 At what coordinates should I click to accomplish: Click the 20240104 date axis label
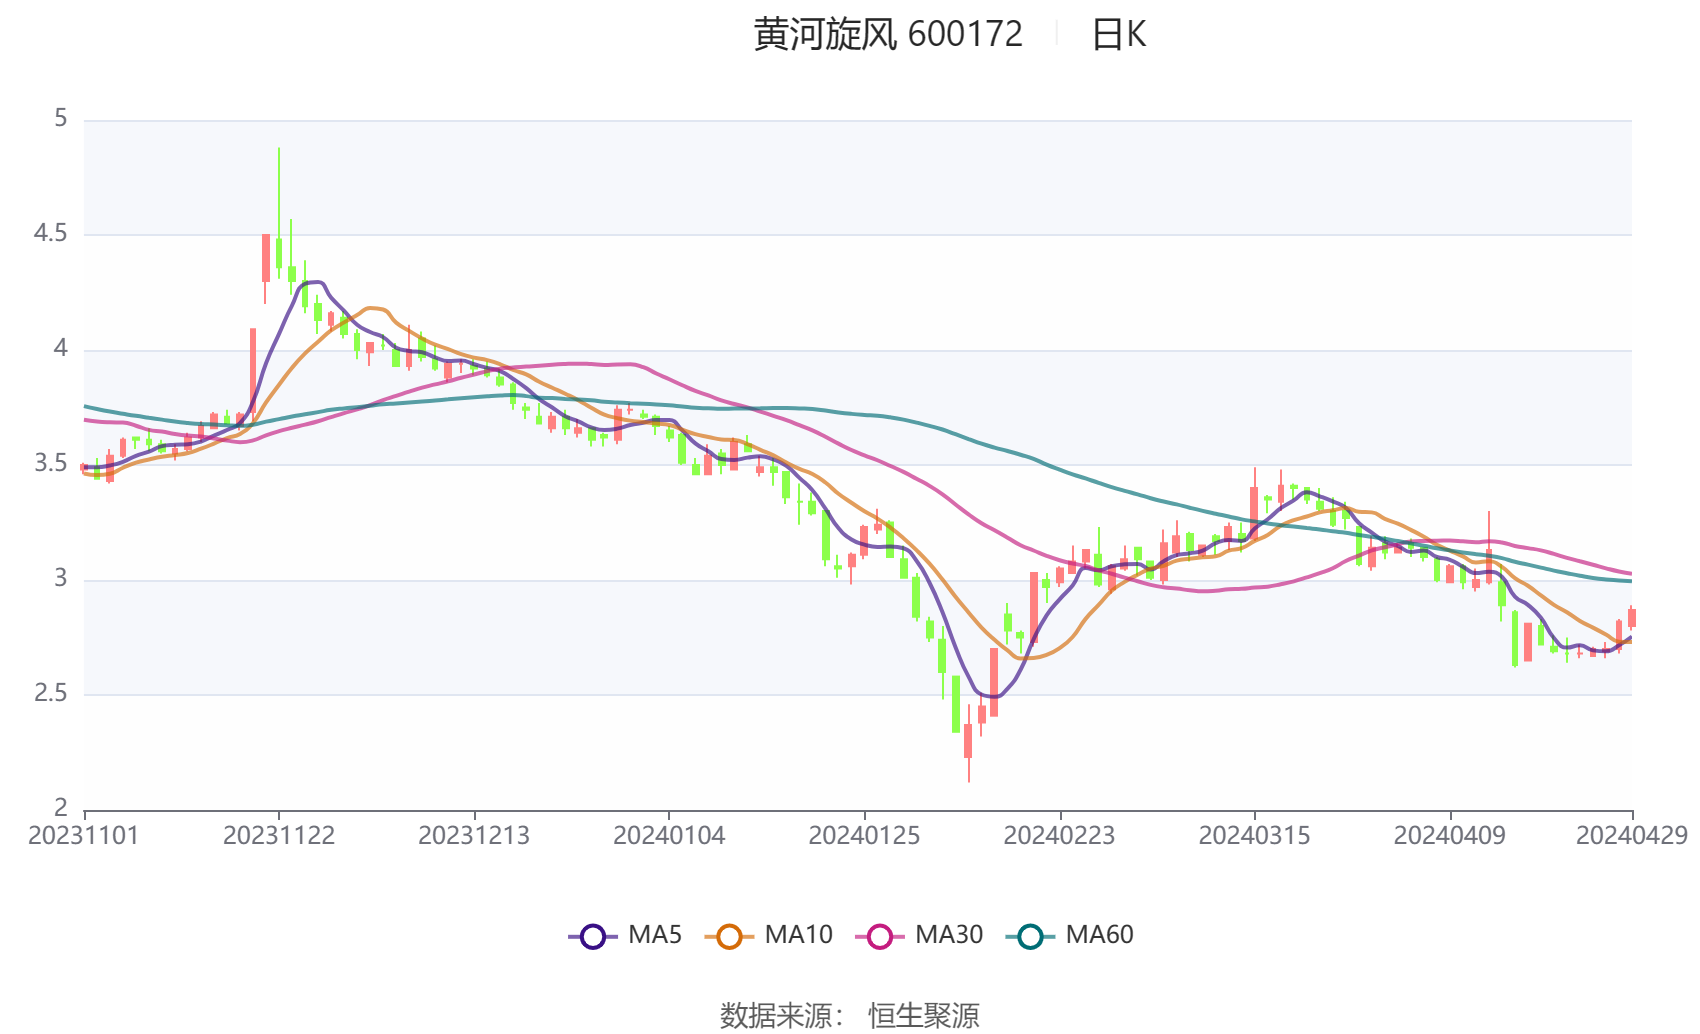click(669, 836)
